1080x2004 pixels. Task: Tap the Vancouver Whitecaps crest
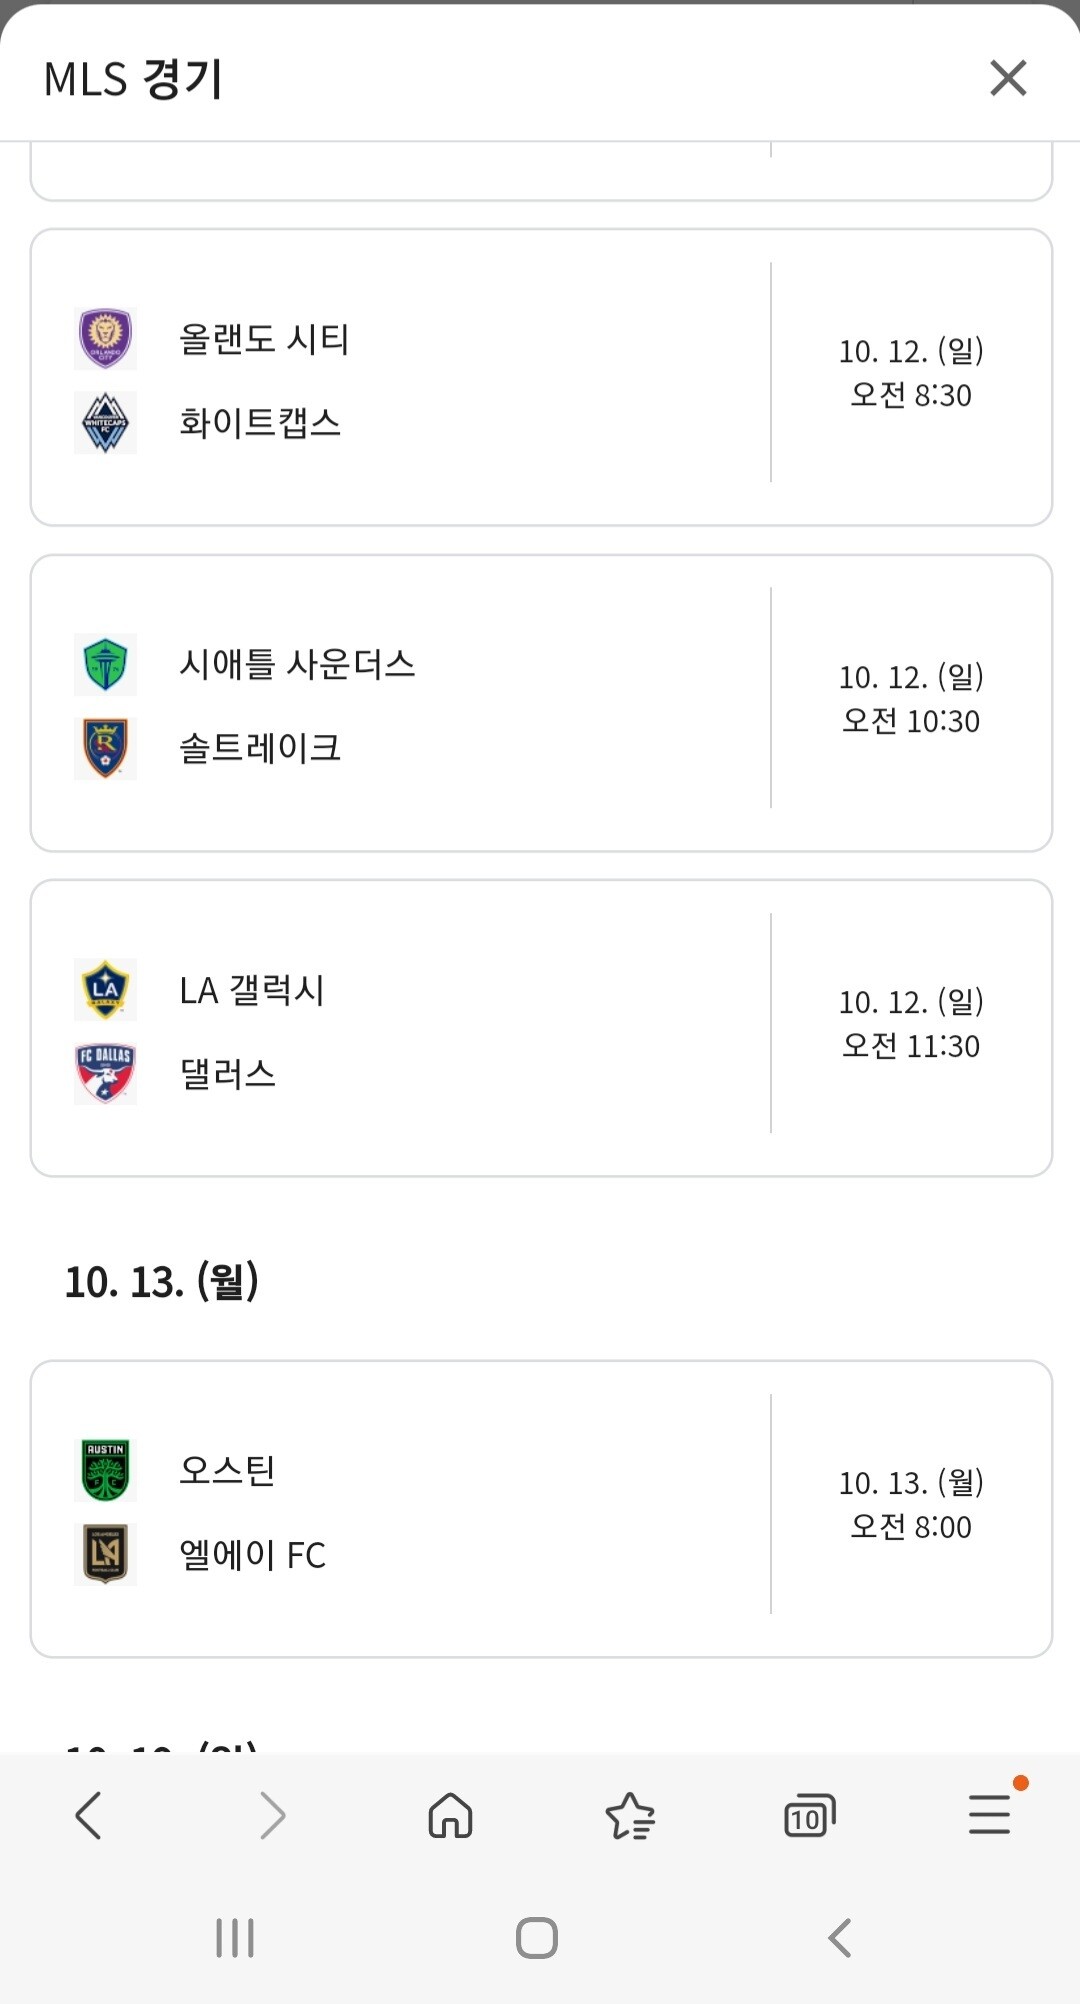tap(105, 423)
